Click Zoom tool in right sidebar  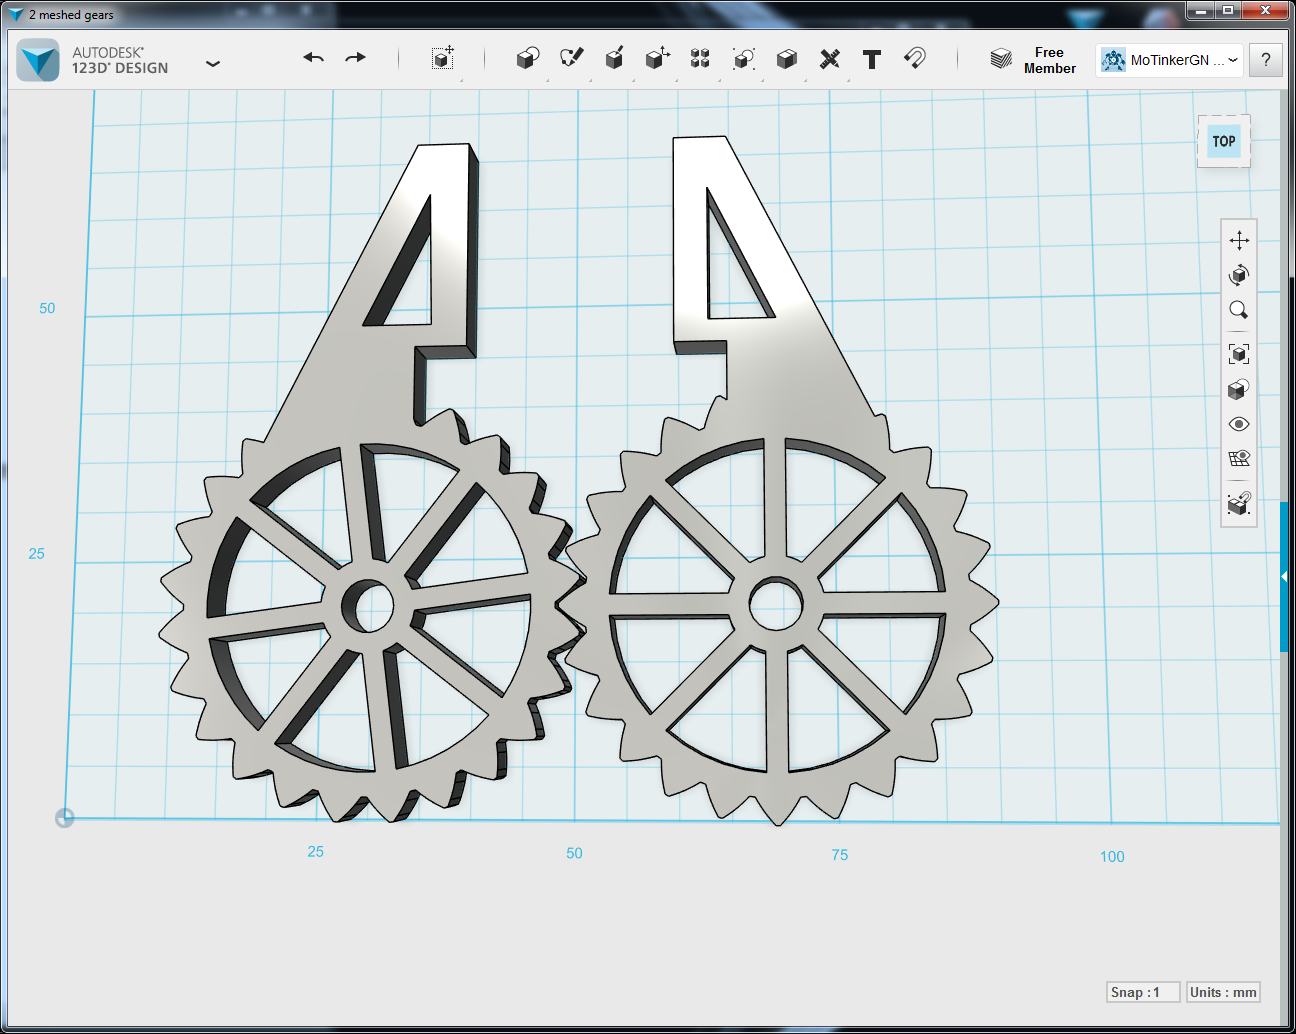[1238, 310]
